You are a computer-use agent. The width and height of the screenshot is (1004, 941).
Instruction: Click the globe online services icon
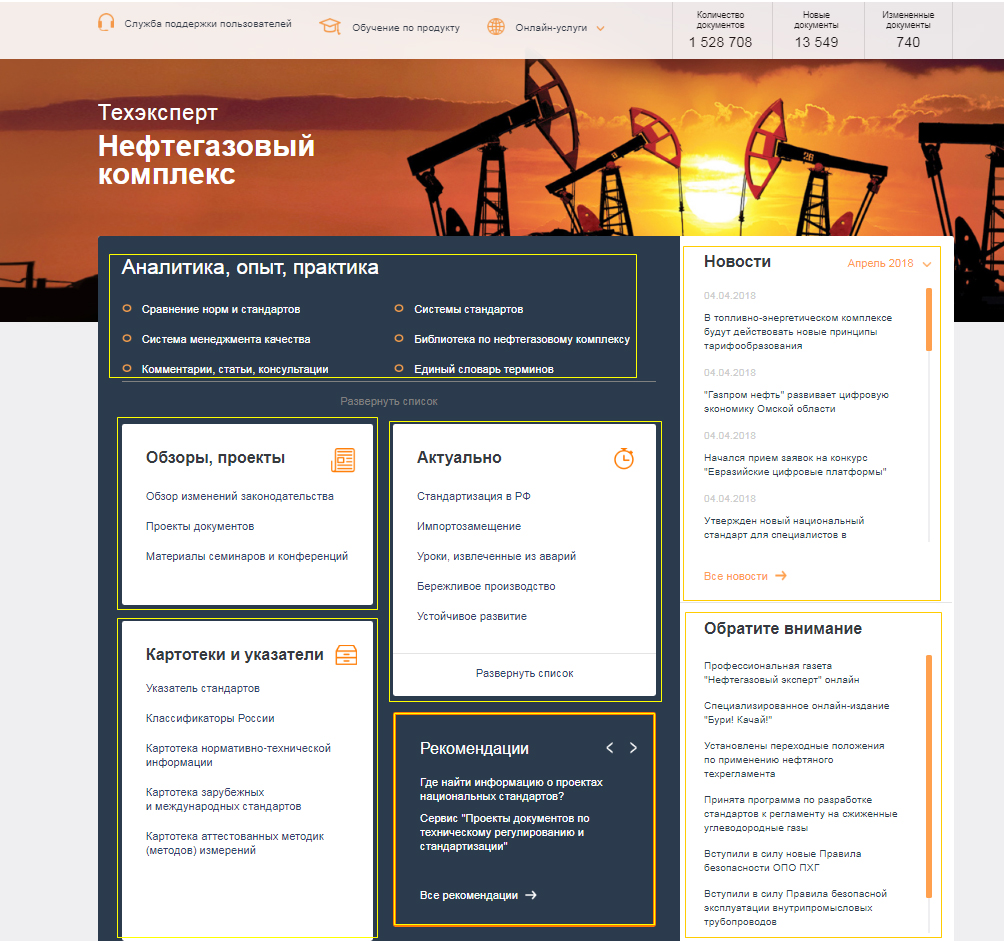[496, 27]
